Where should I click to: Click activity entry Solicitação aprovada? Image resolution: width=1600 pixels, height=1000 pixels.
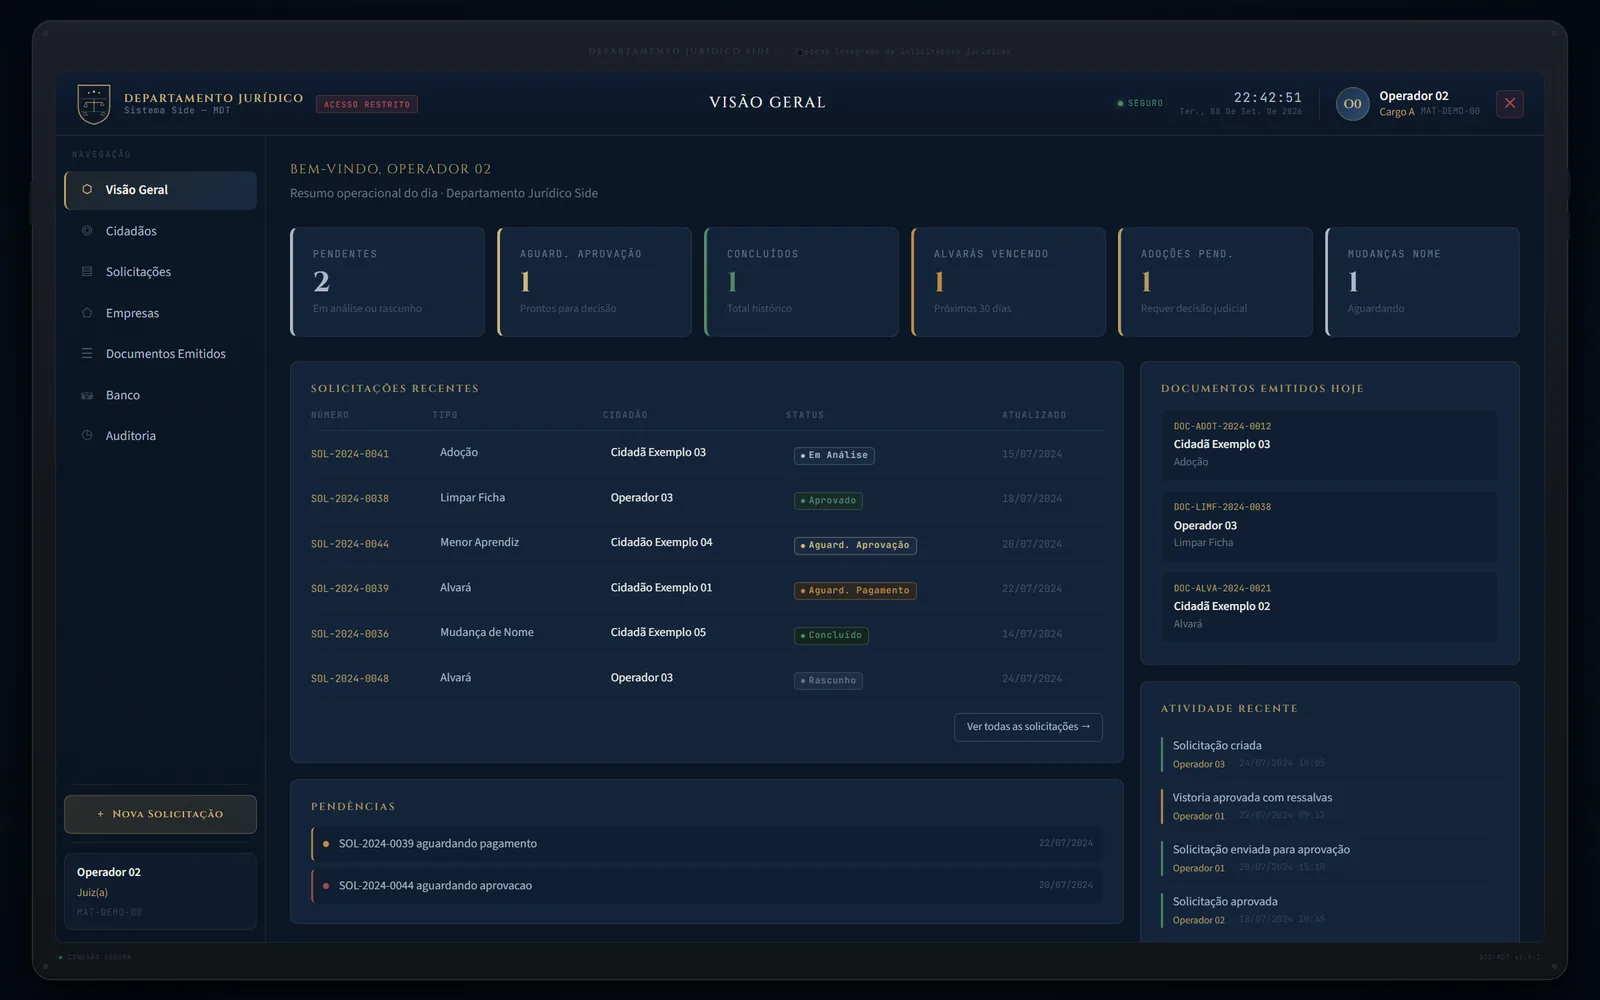coord(1330,910)
